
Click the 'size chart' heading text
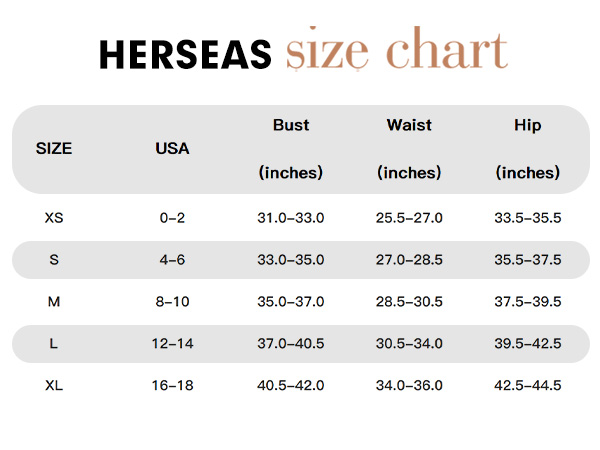397,49
